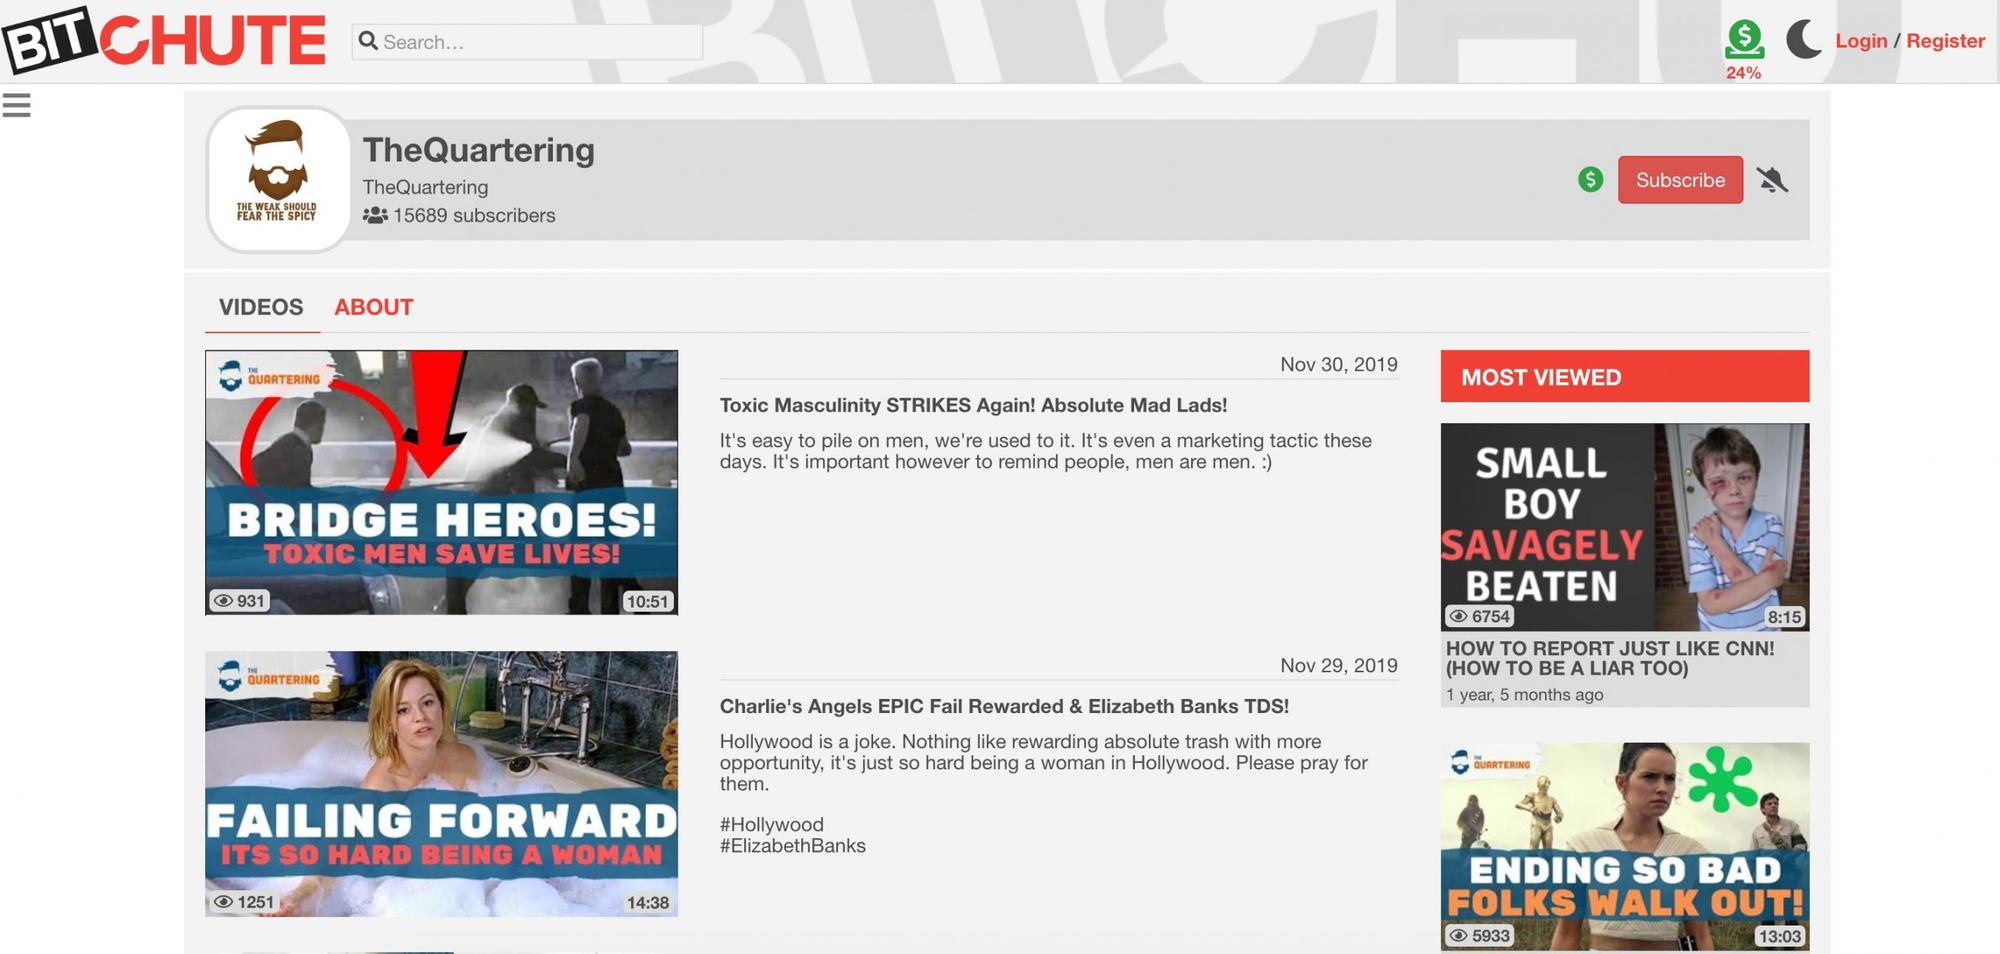Open the Failing Forward video thumbnail
This screenshot has width=2000, height=954.
point(441,784)
